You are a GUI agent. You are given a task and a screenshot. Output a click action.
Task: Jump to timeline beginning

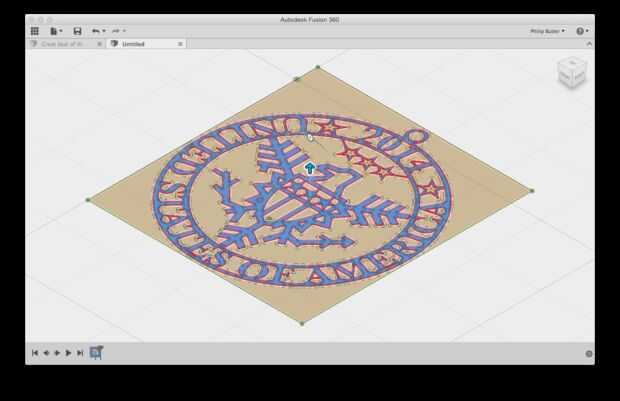coord(35,353)
